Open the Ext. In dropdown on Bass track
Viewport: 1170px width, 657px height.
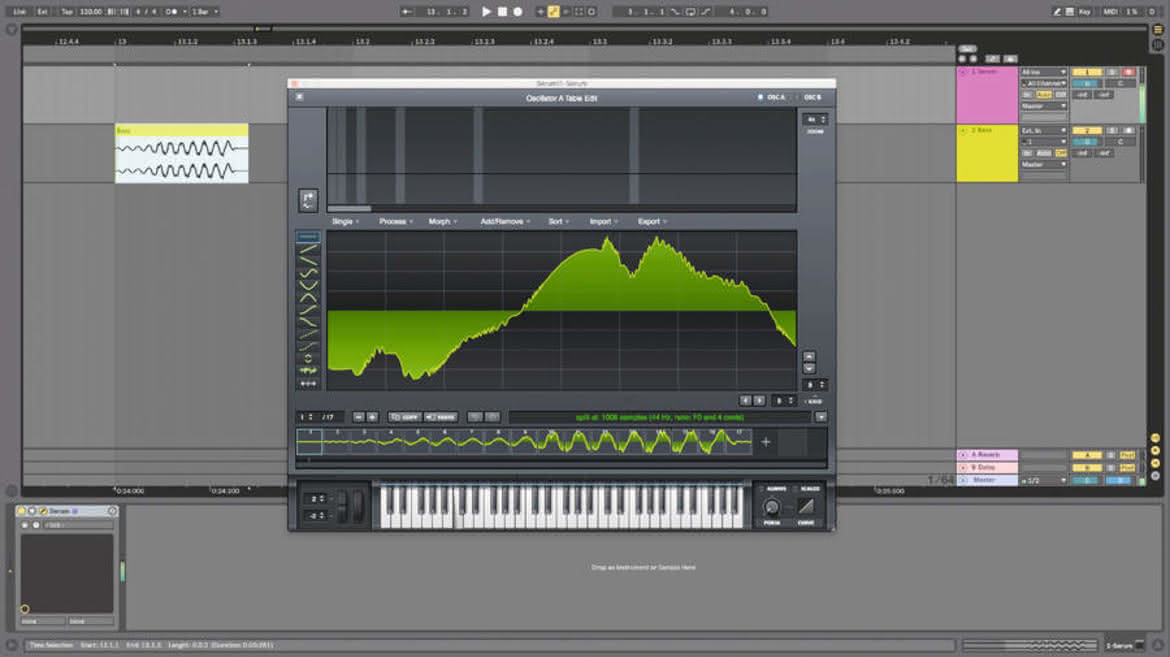pos(1044,131)
